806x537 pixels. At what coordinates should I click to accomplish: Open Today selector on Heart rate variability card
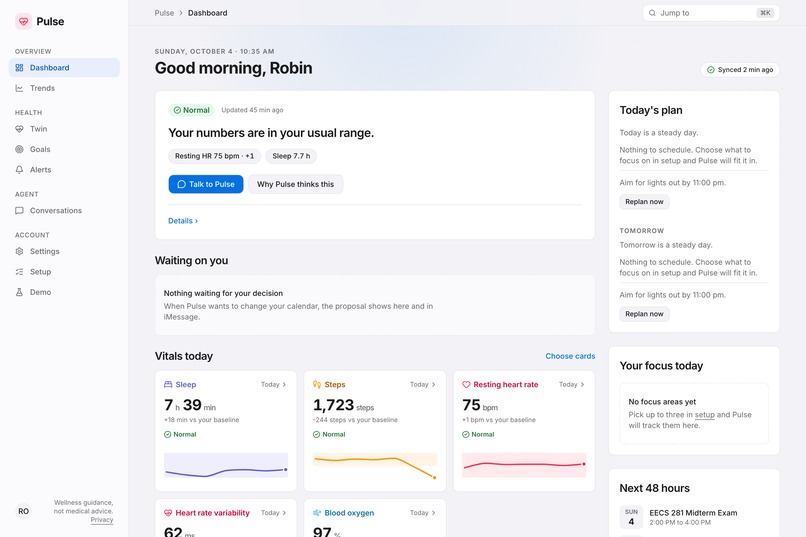(x=273, y=513)
